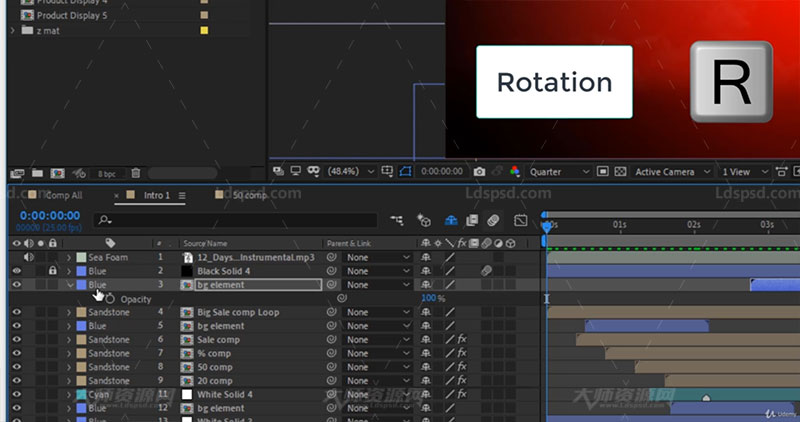This screenshot has height=422, width=800.
Task: Open the 48.4% magnification dropdown
Action: click(351, 171)
